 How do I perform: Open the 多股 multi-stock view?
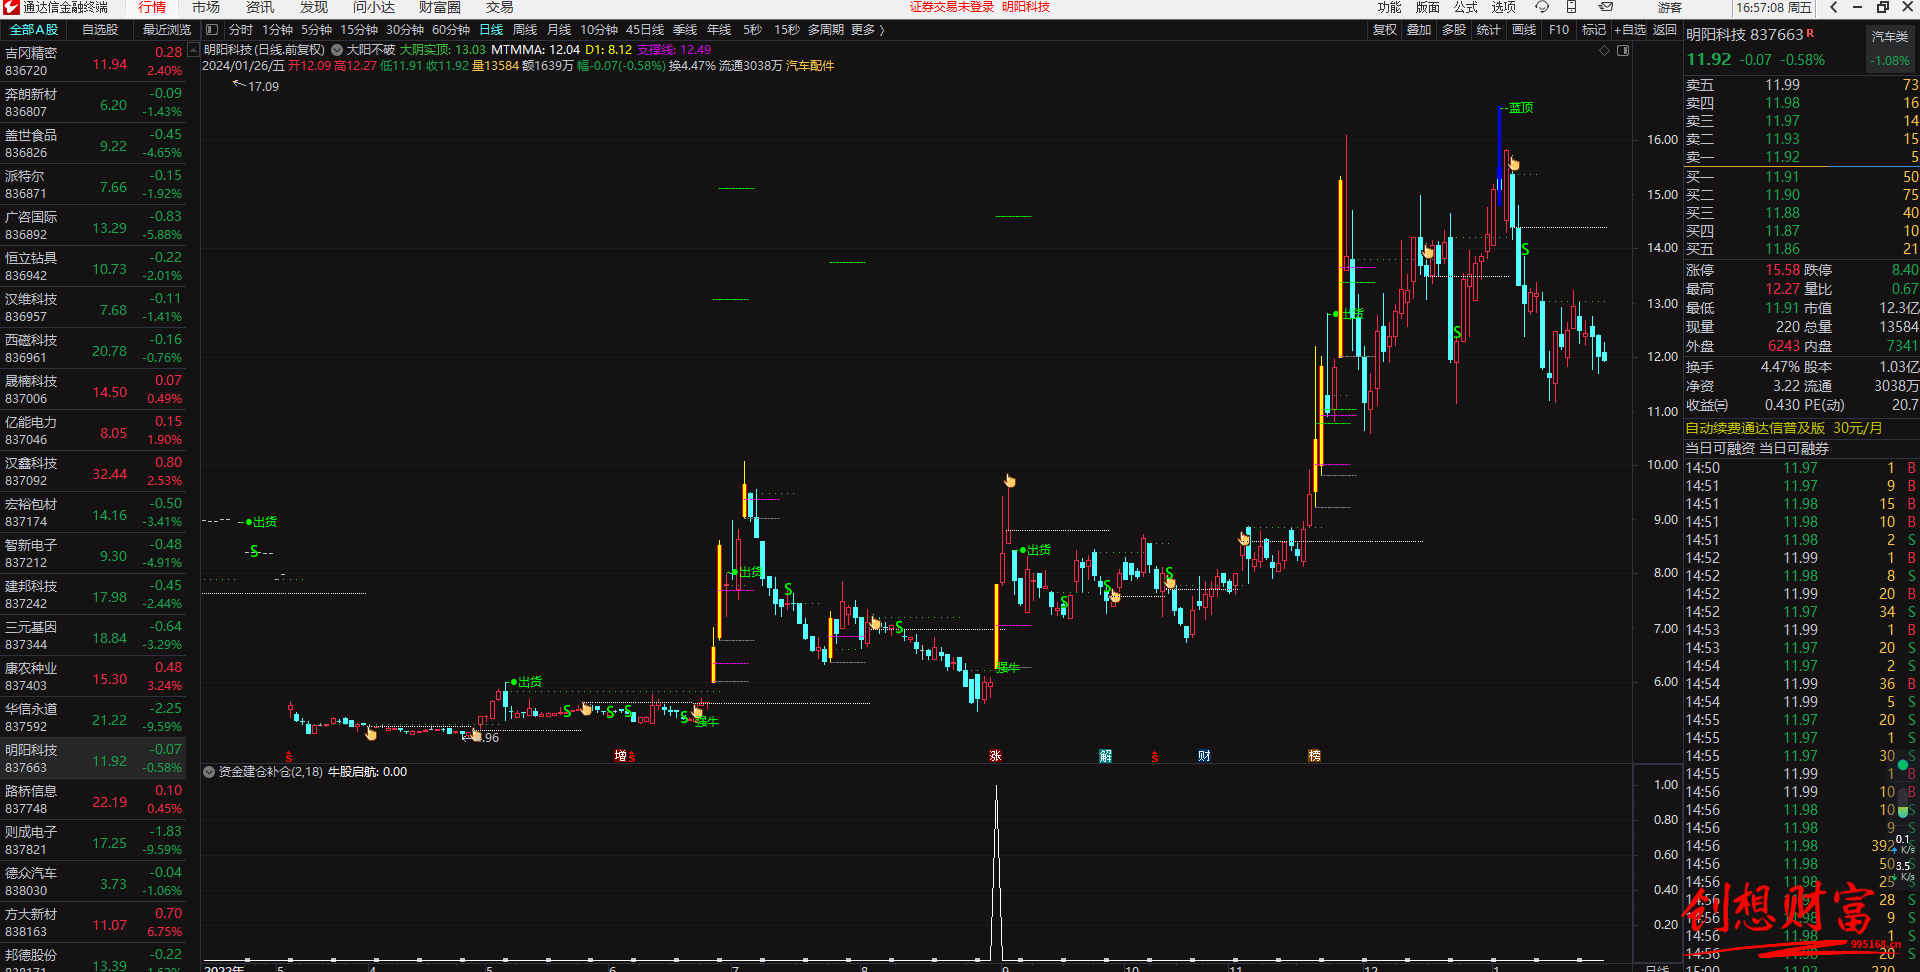coord(1454,30)
